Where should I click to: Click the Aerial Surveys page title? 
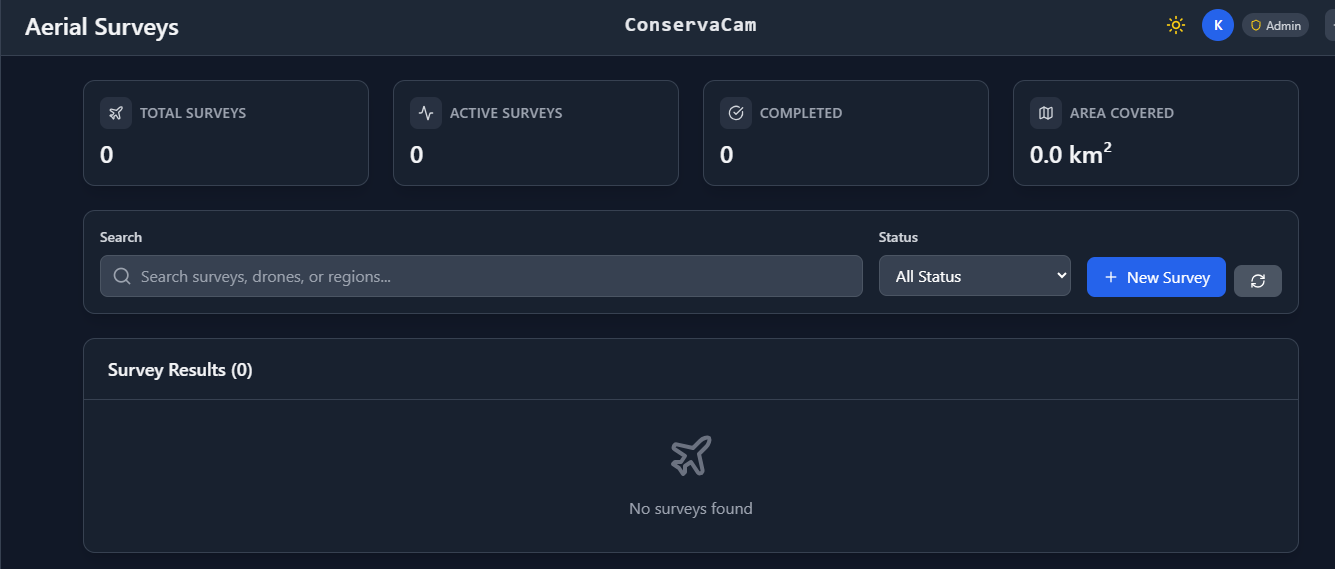tap(102, 27)
